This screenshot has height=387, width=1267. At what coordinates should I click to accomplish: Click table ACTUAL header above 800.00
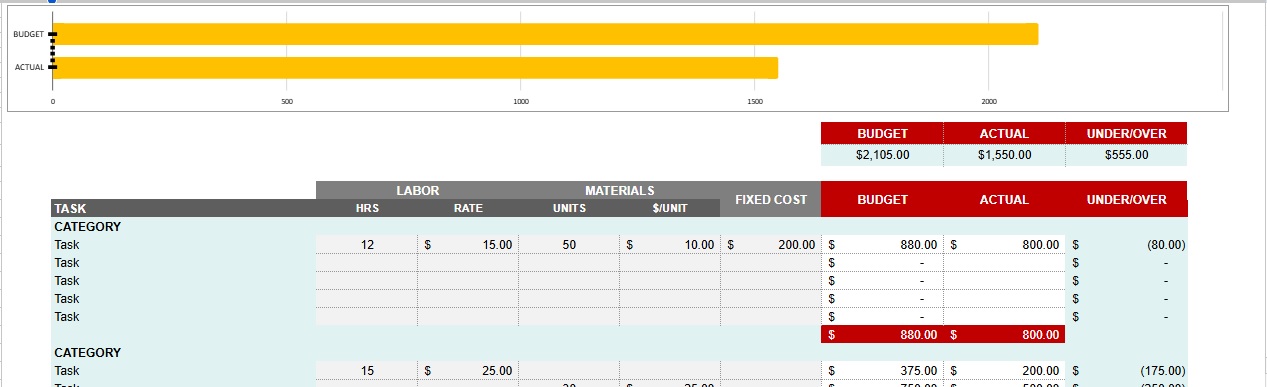[1004, 199]
